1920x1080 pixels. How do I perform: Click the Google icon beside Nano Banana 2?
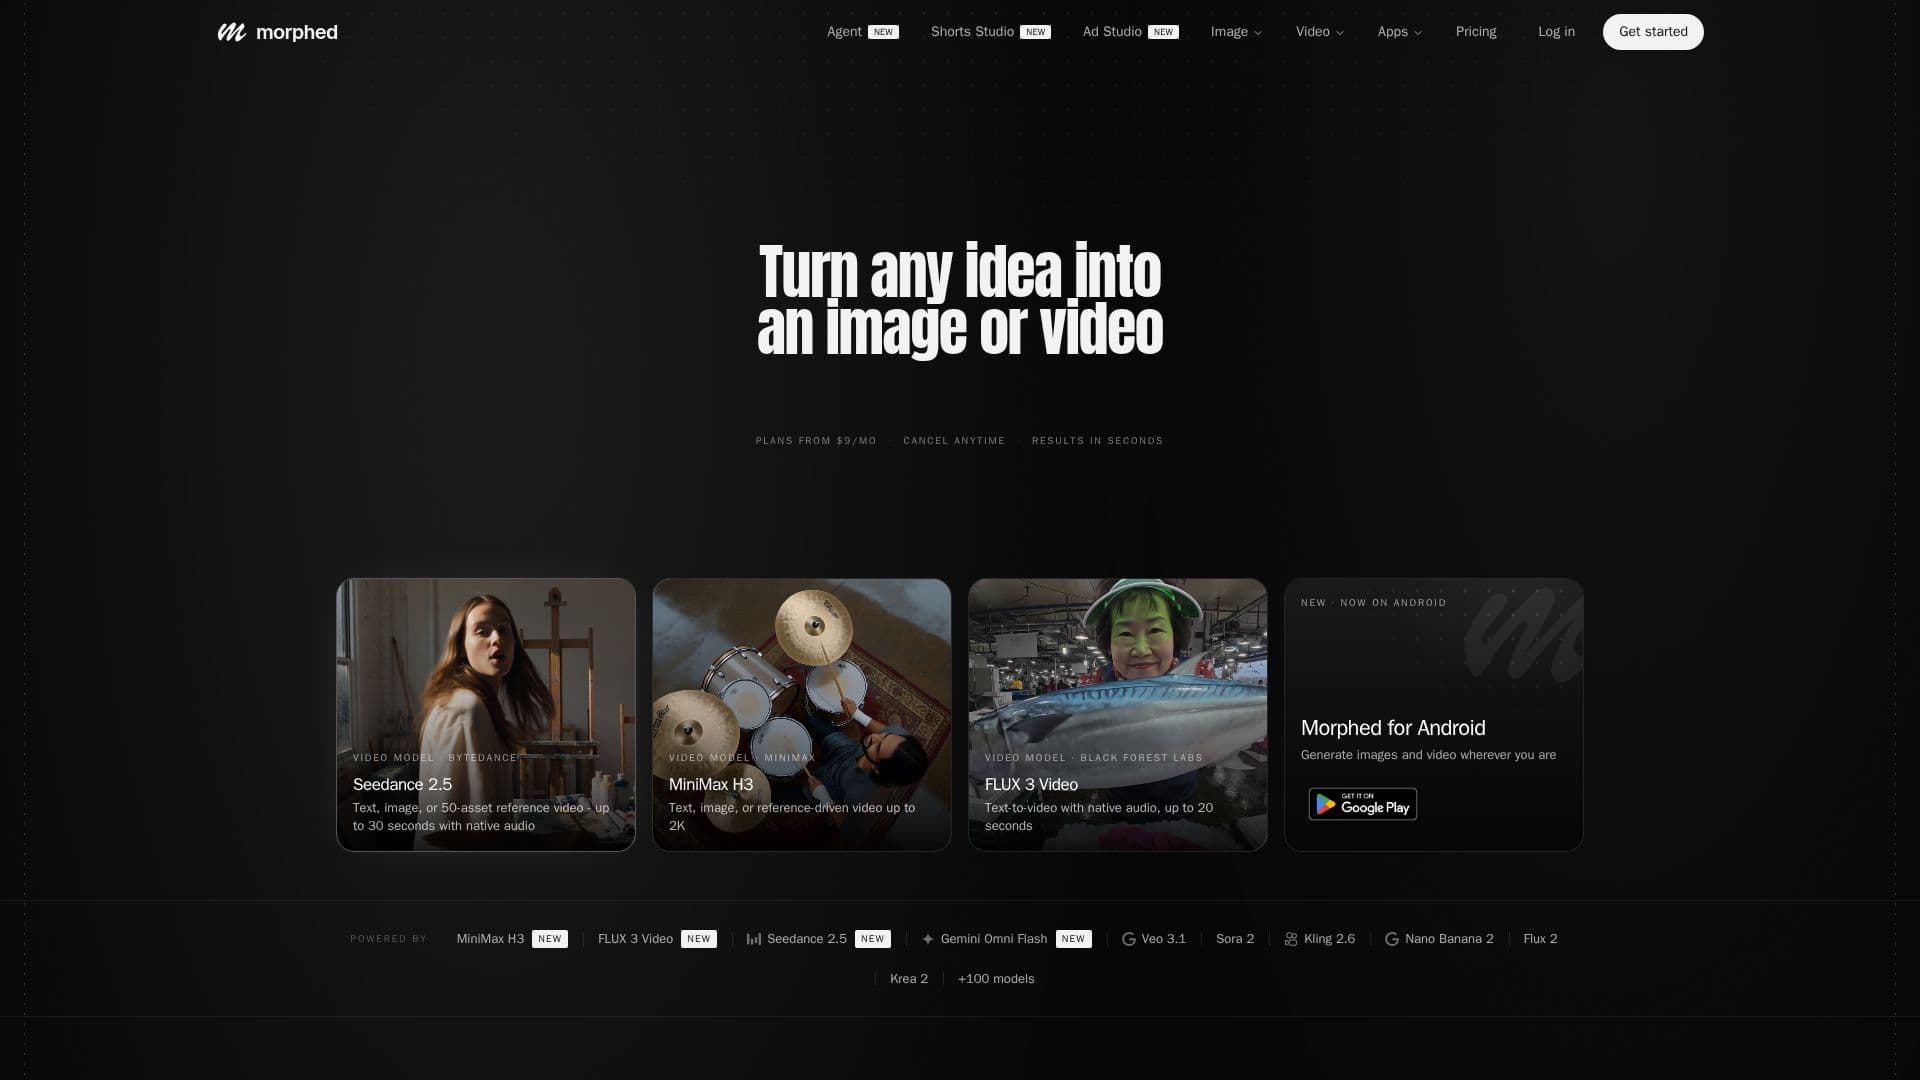point(1391,939)
